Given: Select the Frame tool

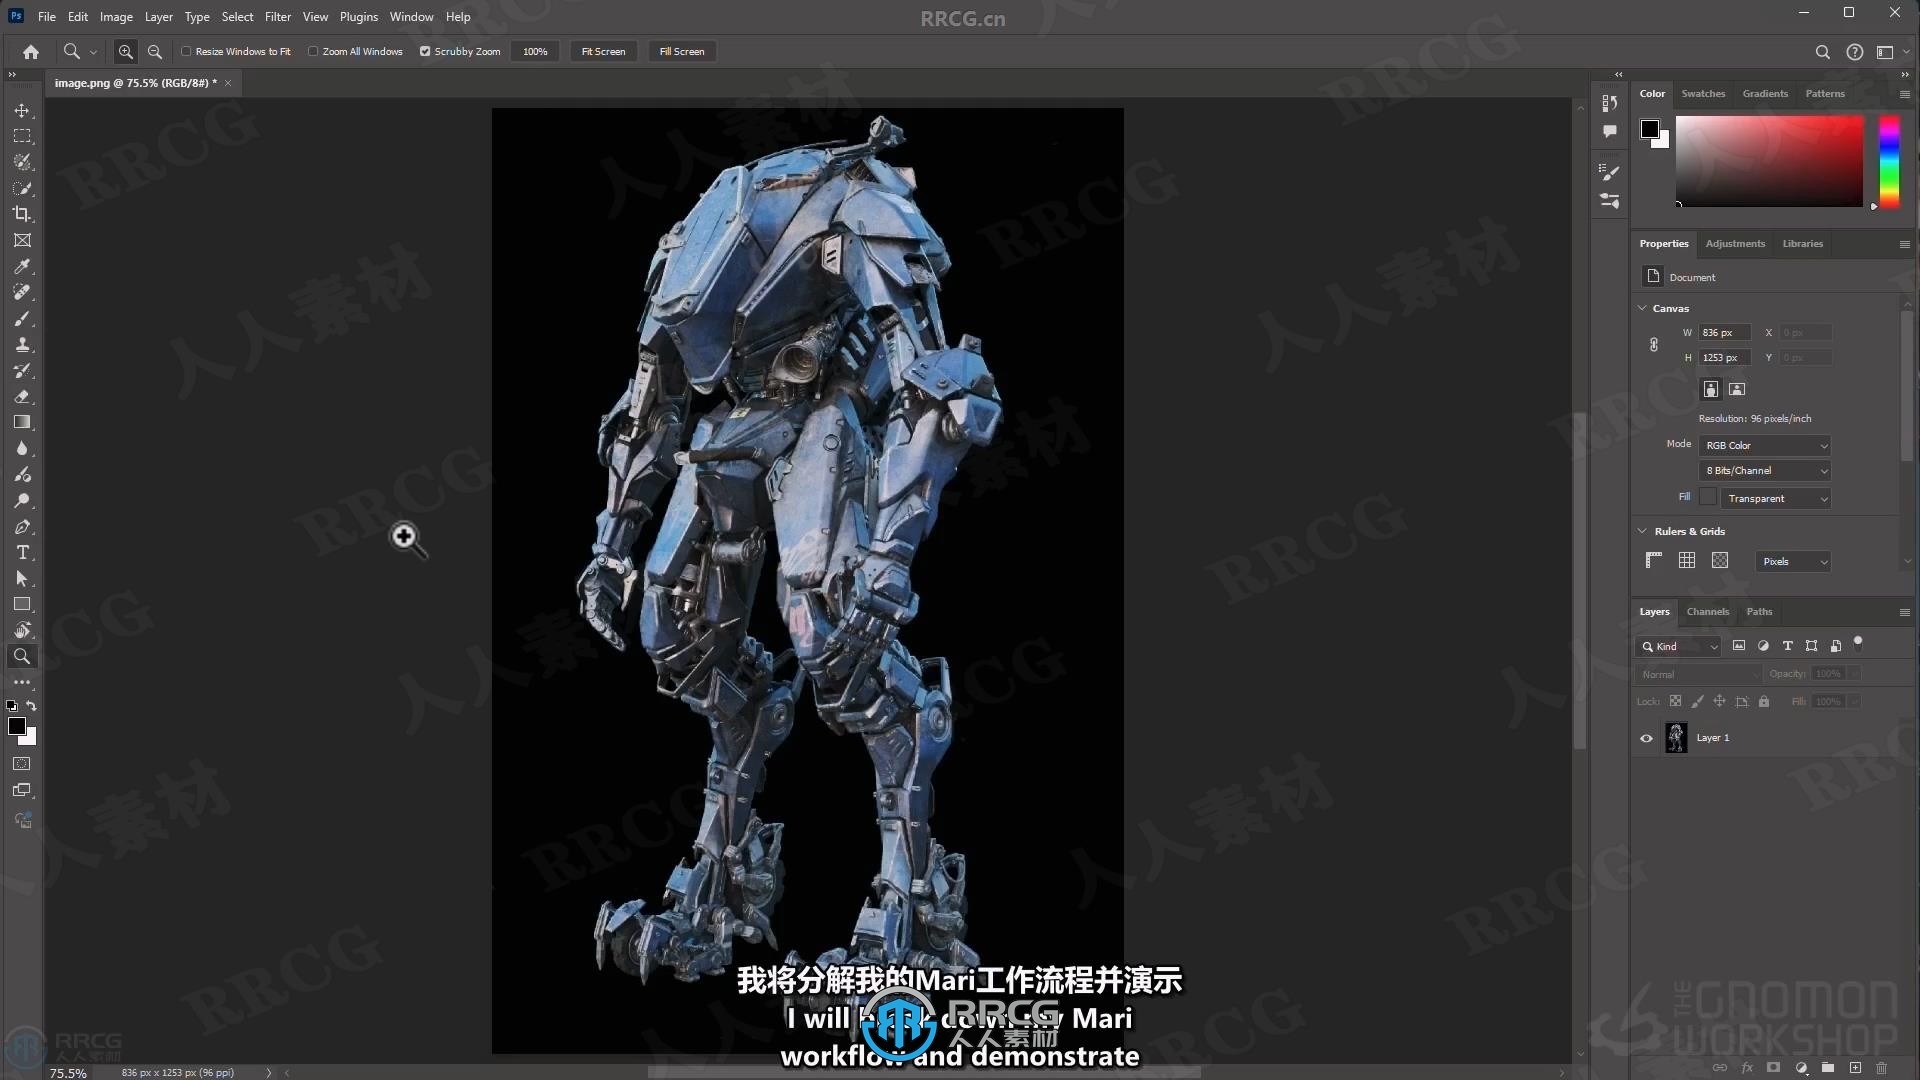Looking at the screenshot, I should pos(22,240).
